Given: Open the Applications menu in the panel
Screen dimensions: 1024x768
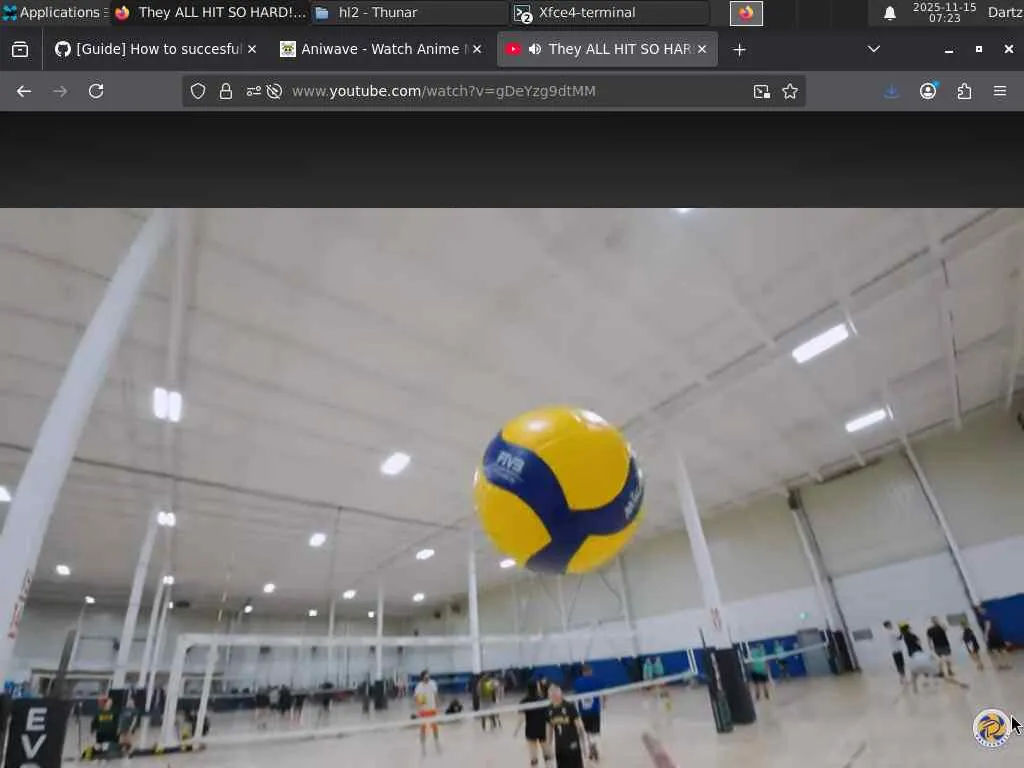Looking at the screenshot, I should pyautogui.click(x=54, y=12).
